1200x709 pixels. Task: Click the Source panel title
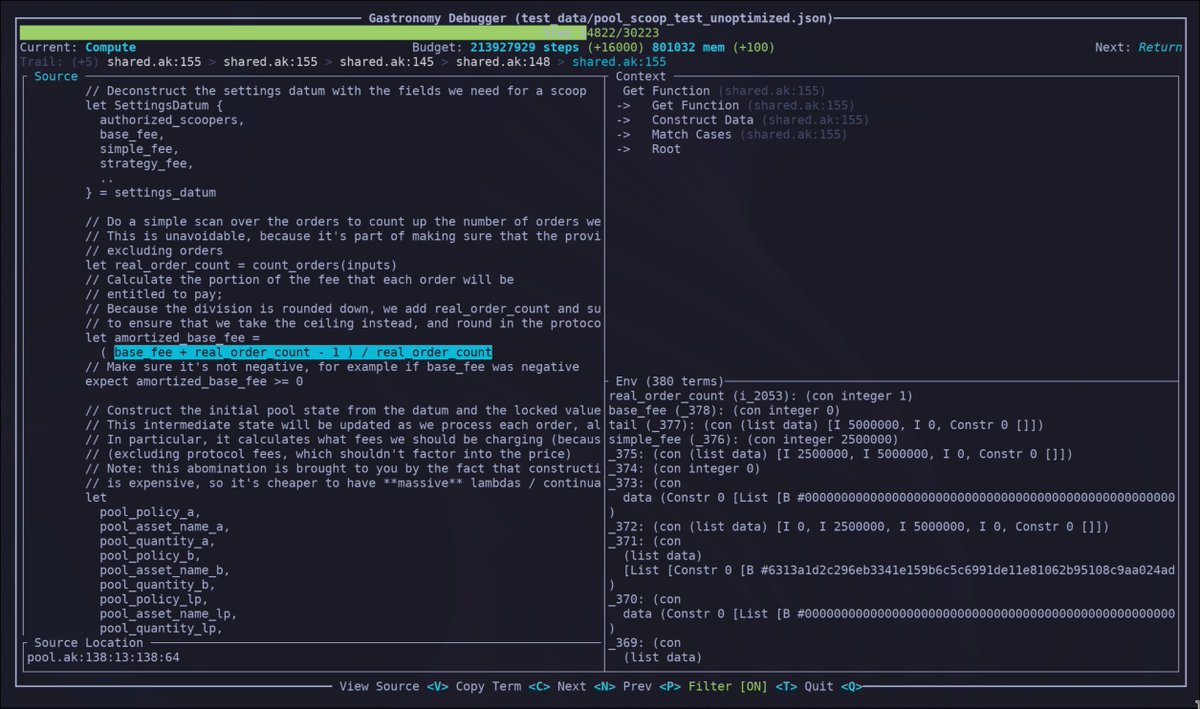(56, 76)
